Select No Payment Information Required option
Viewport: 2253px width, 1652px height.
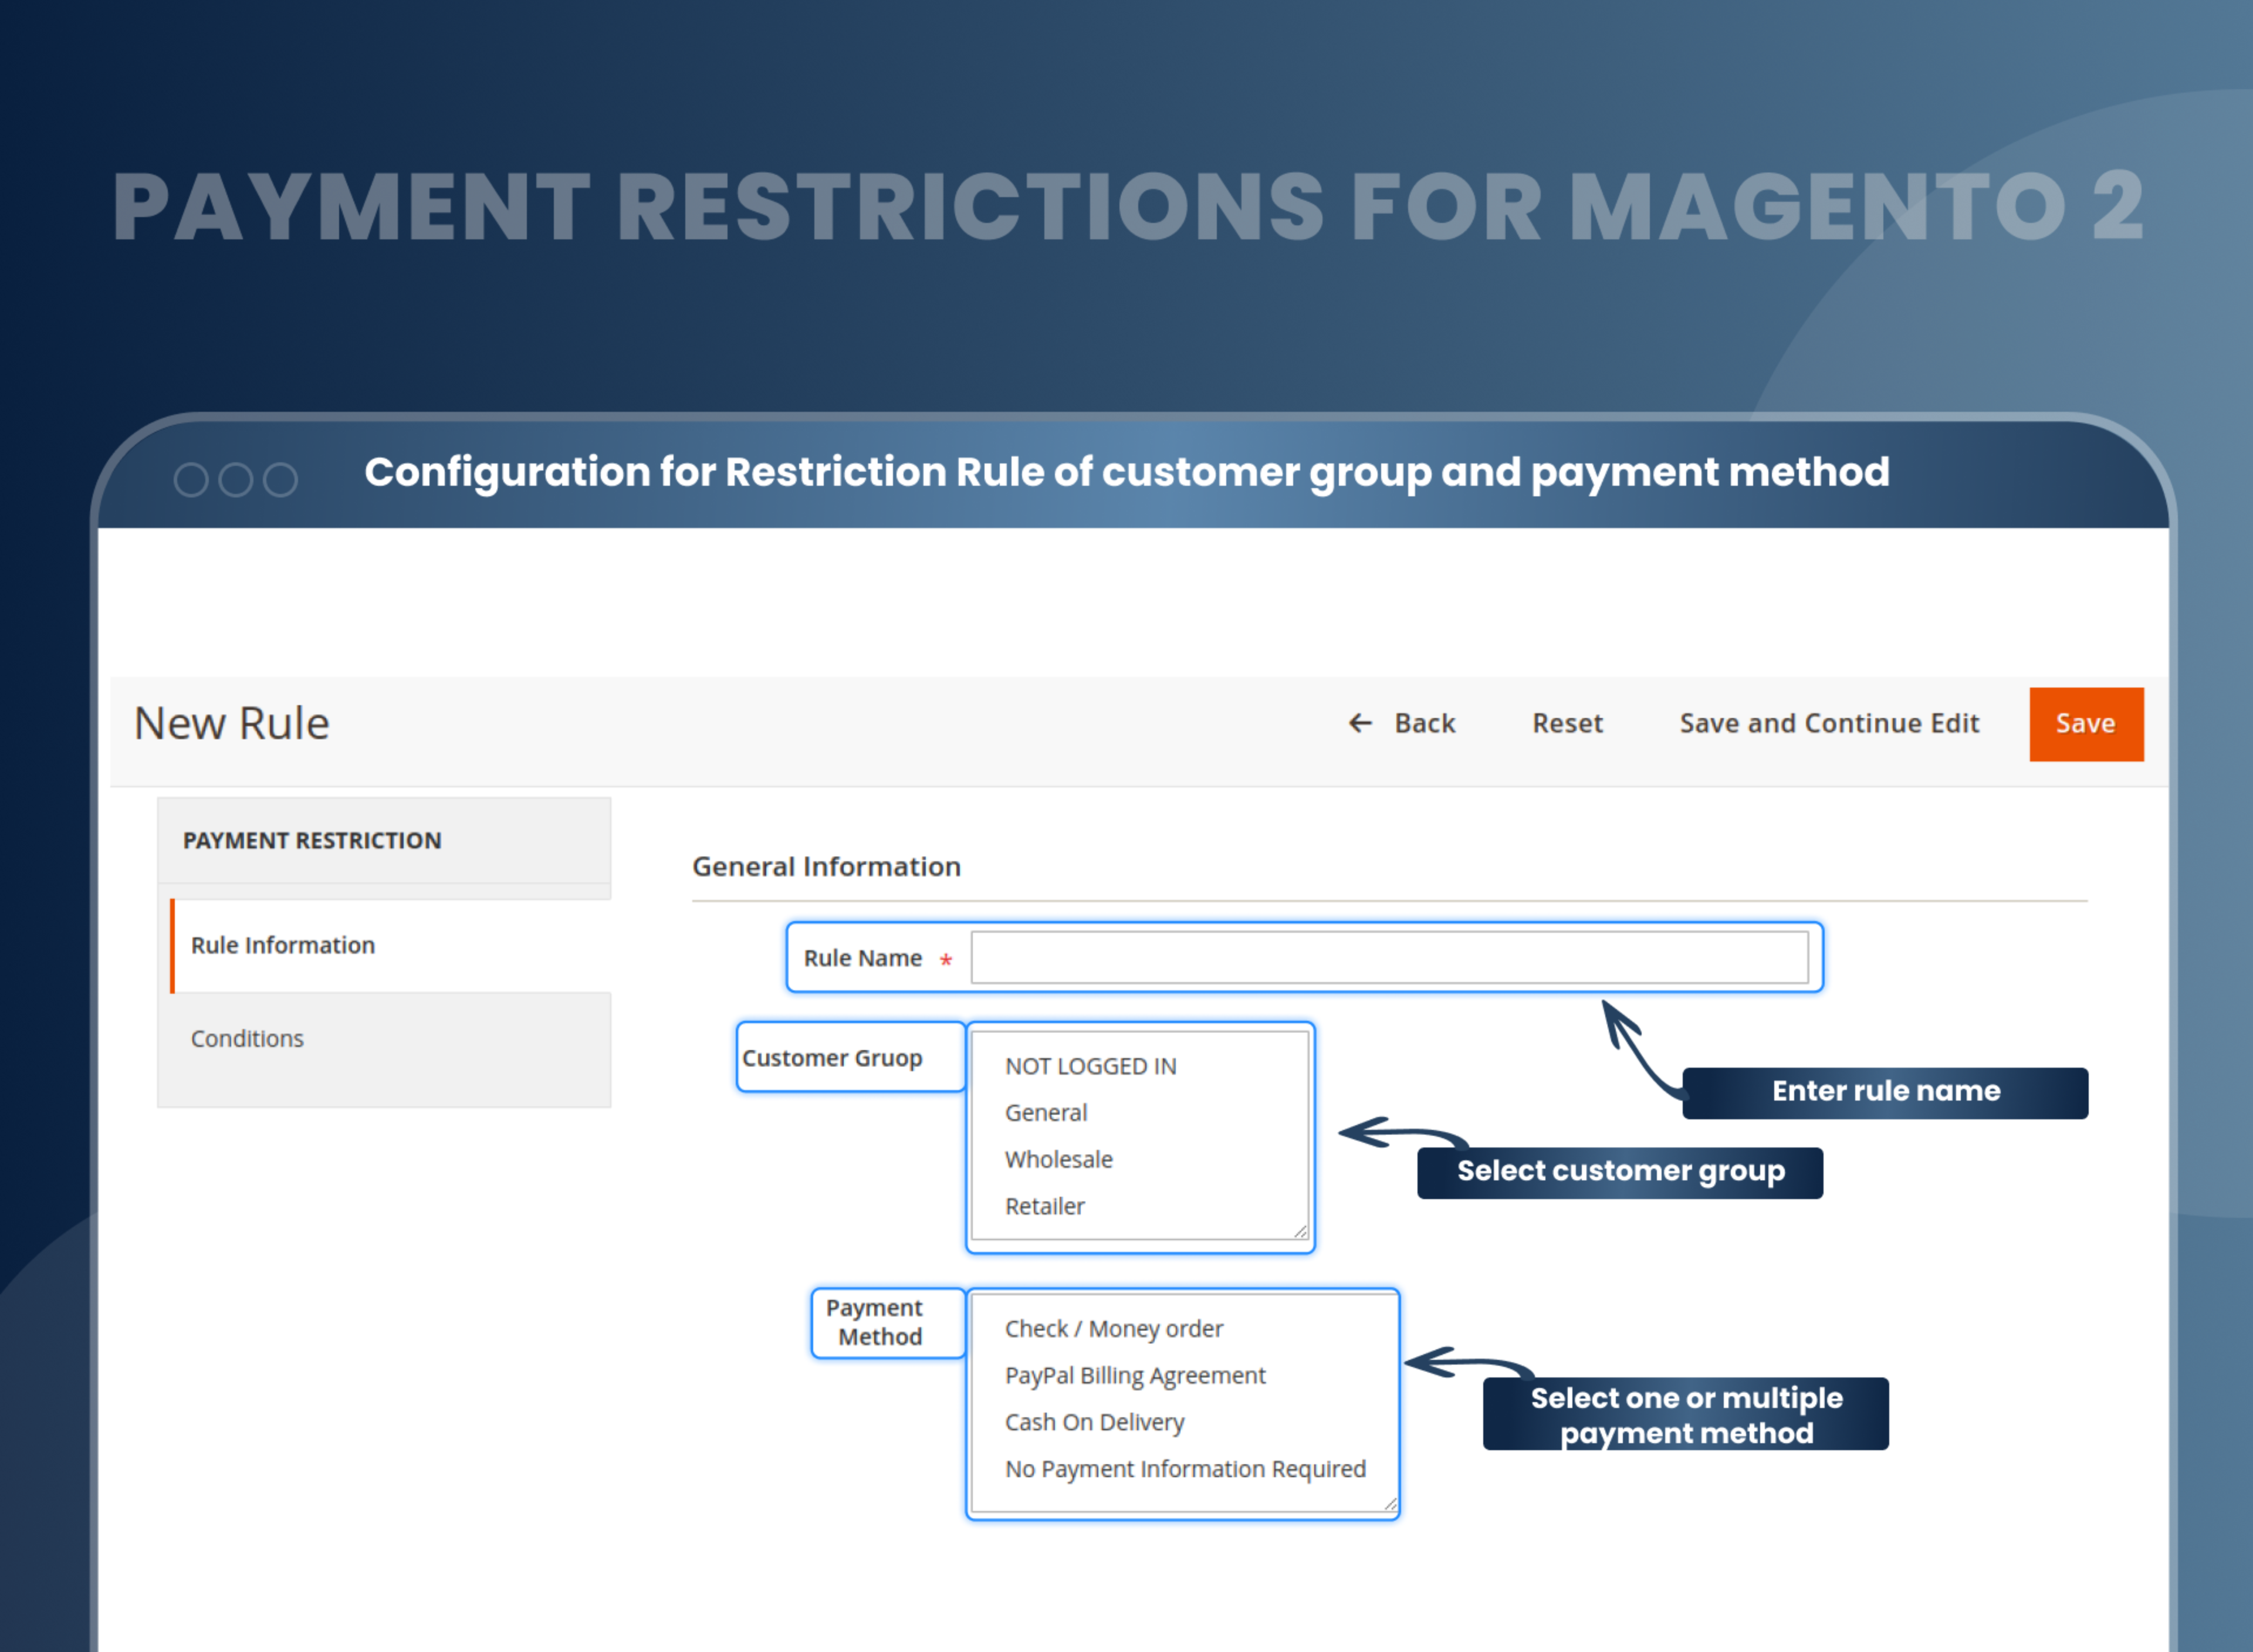coord(1185,1468)
